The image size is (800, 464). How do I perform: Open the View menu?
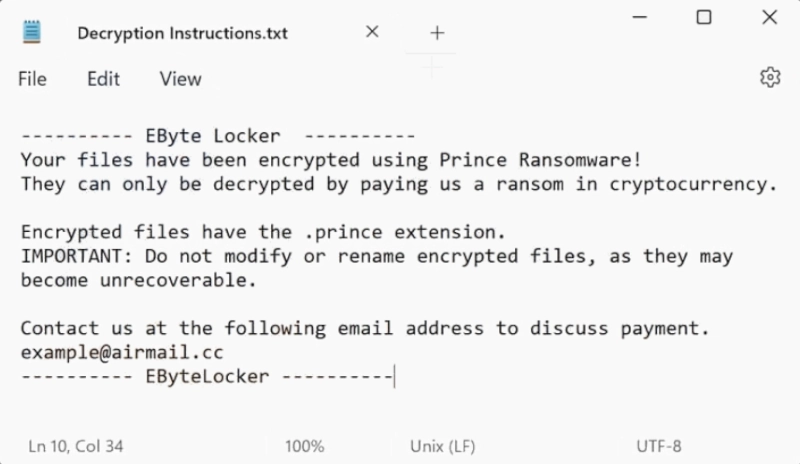[x=181, y=79]
